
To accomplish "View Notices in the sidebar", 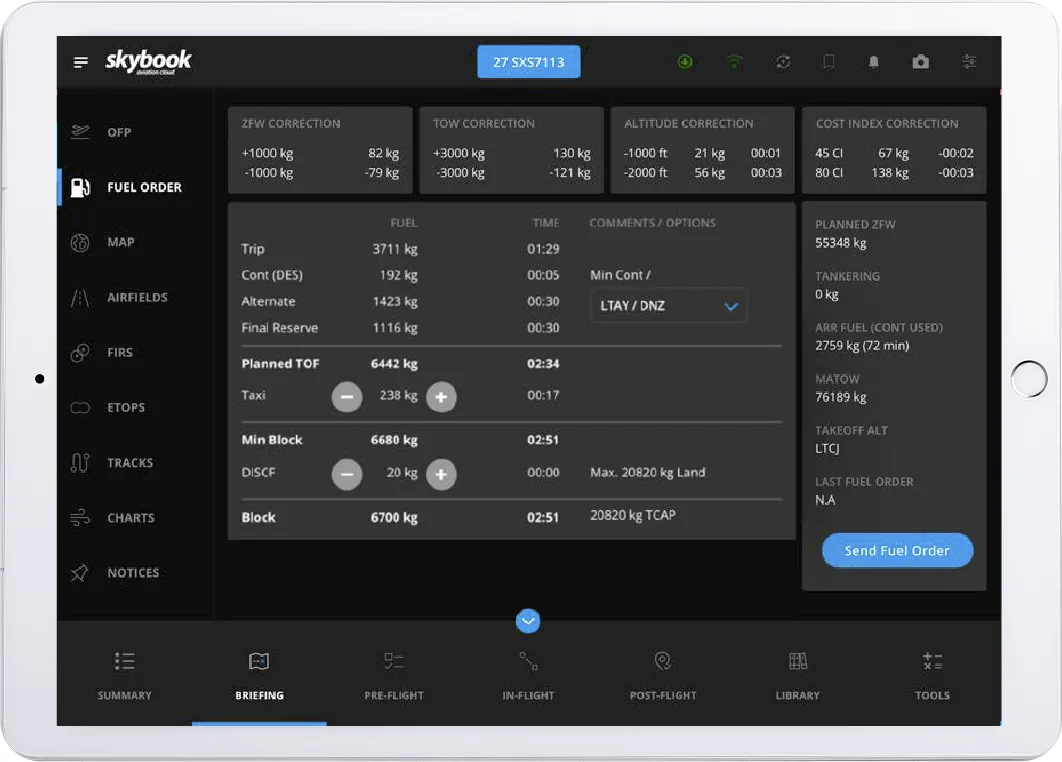I will coord(131,572).
